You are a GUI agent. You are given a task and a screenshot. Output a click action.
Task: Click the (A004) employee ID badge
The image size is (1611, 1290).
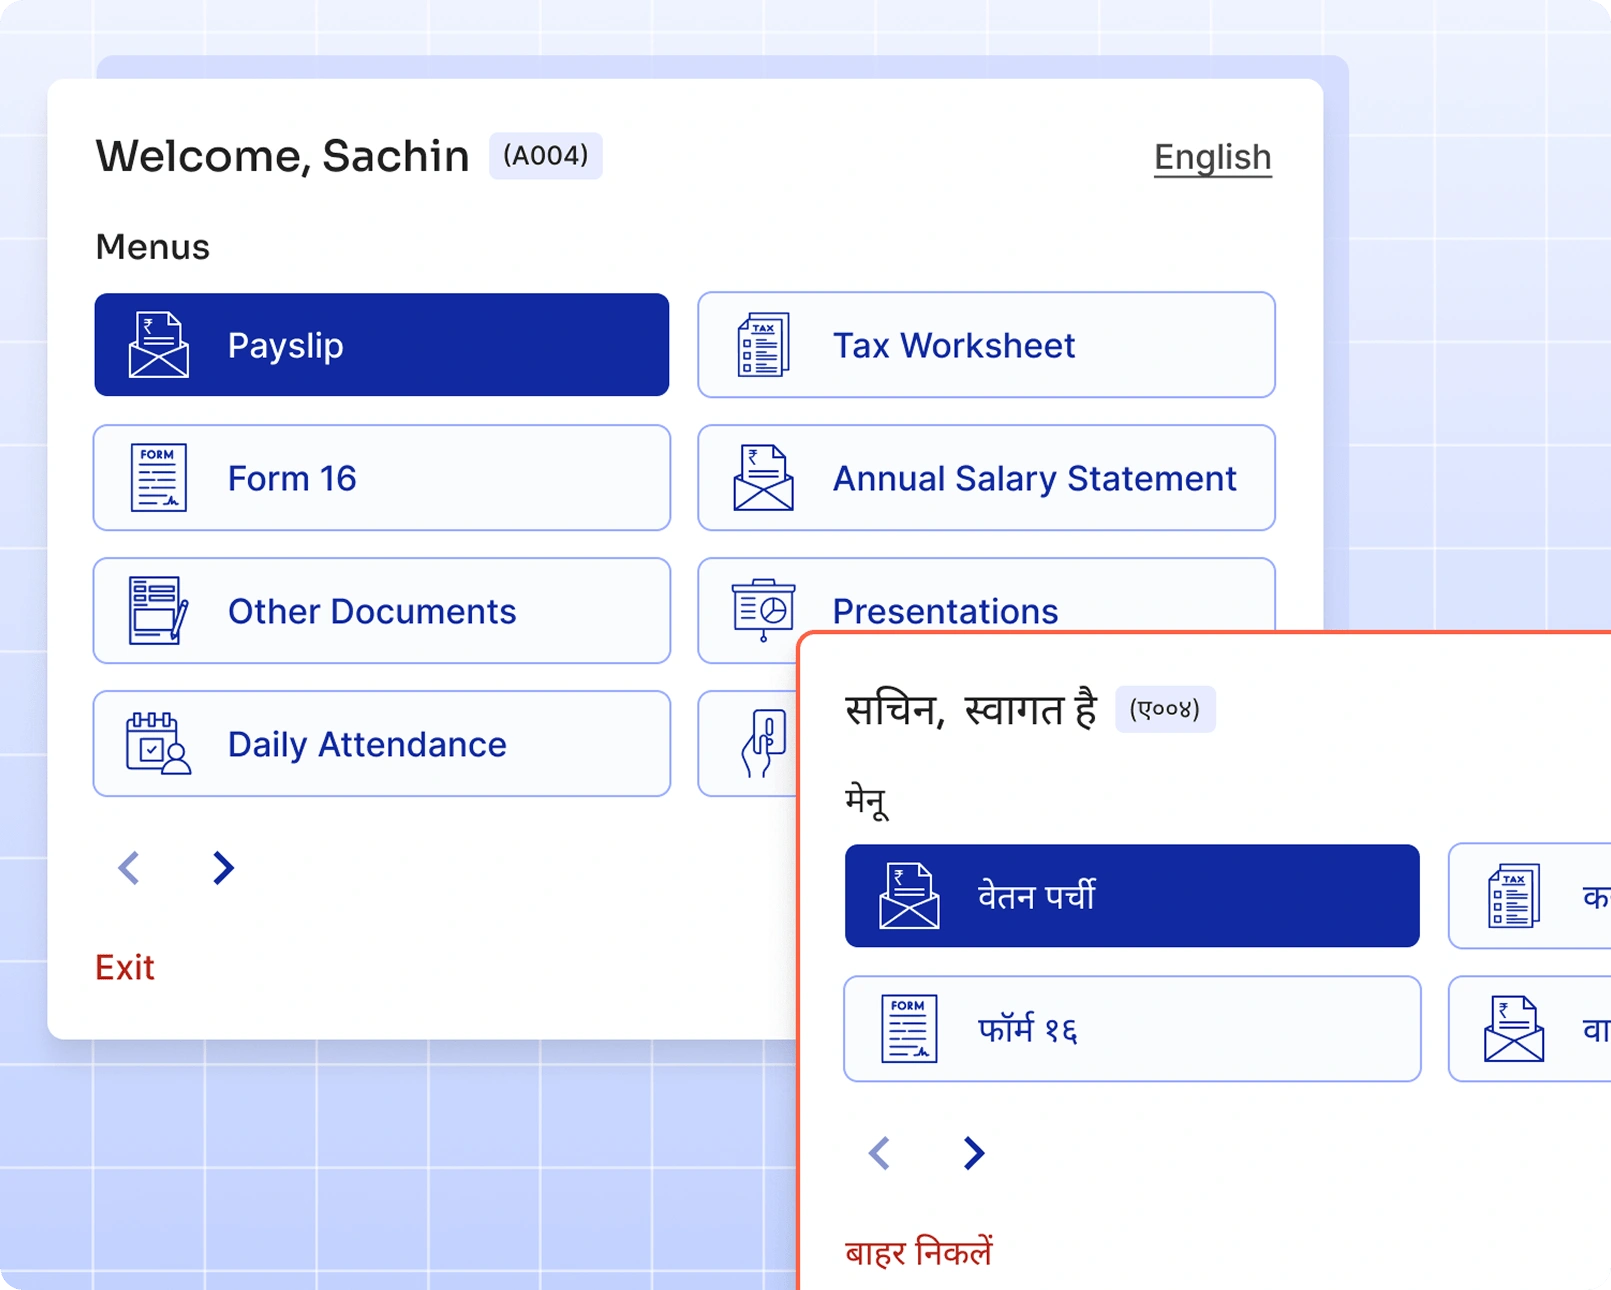pyautogui.click(x=545, y=155)
